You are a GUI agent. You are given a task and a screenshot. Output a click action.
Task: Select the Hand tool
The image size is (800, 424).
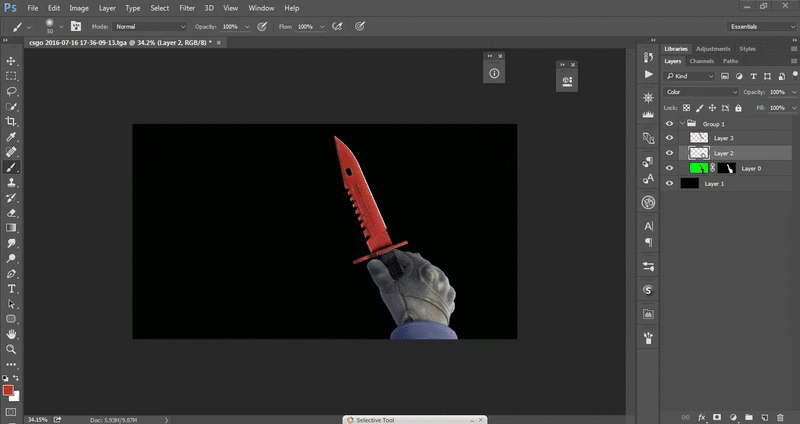(x=11, y=334)
